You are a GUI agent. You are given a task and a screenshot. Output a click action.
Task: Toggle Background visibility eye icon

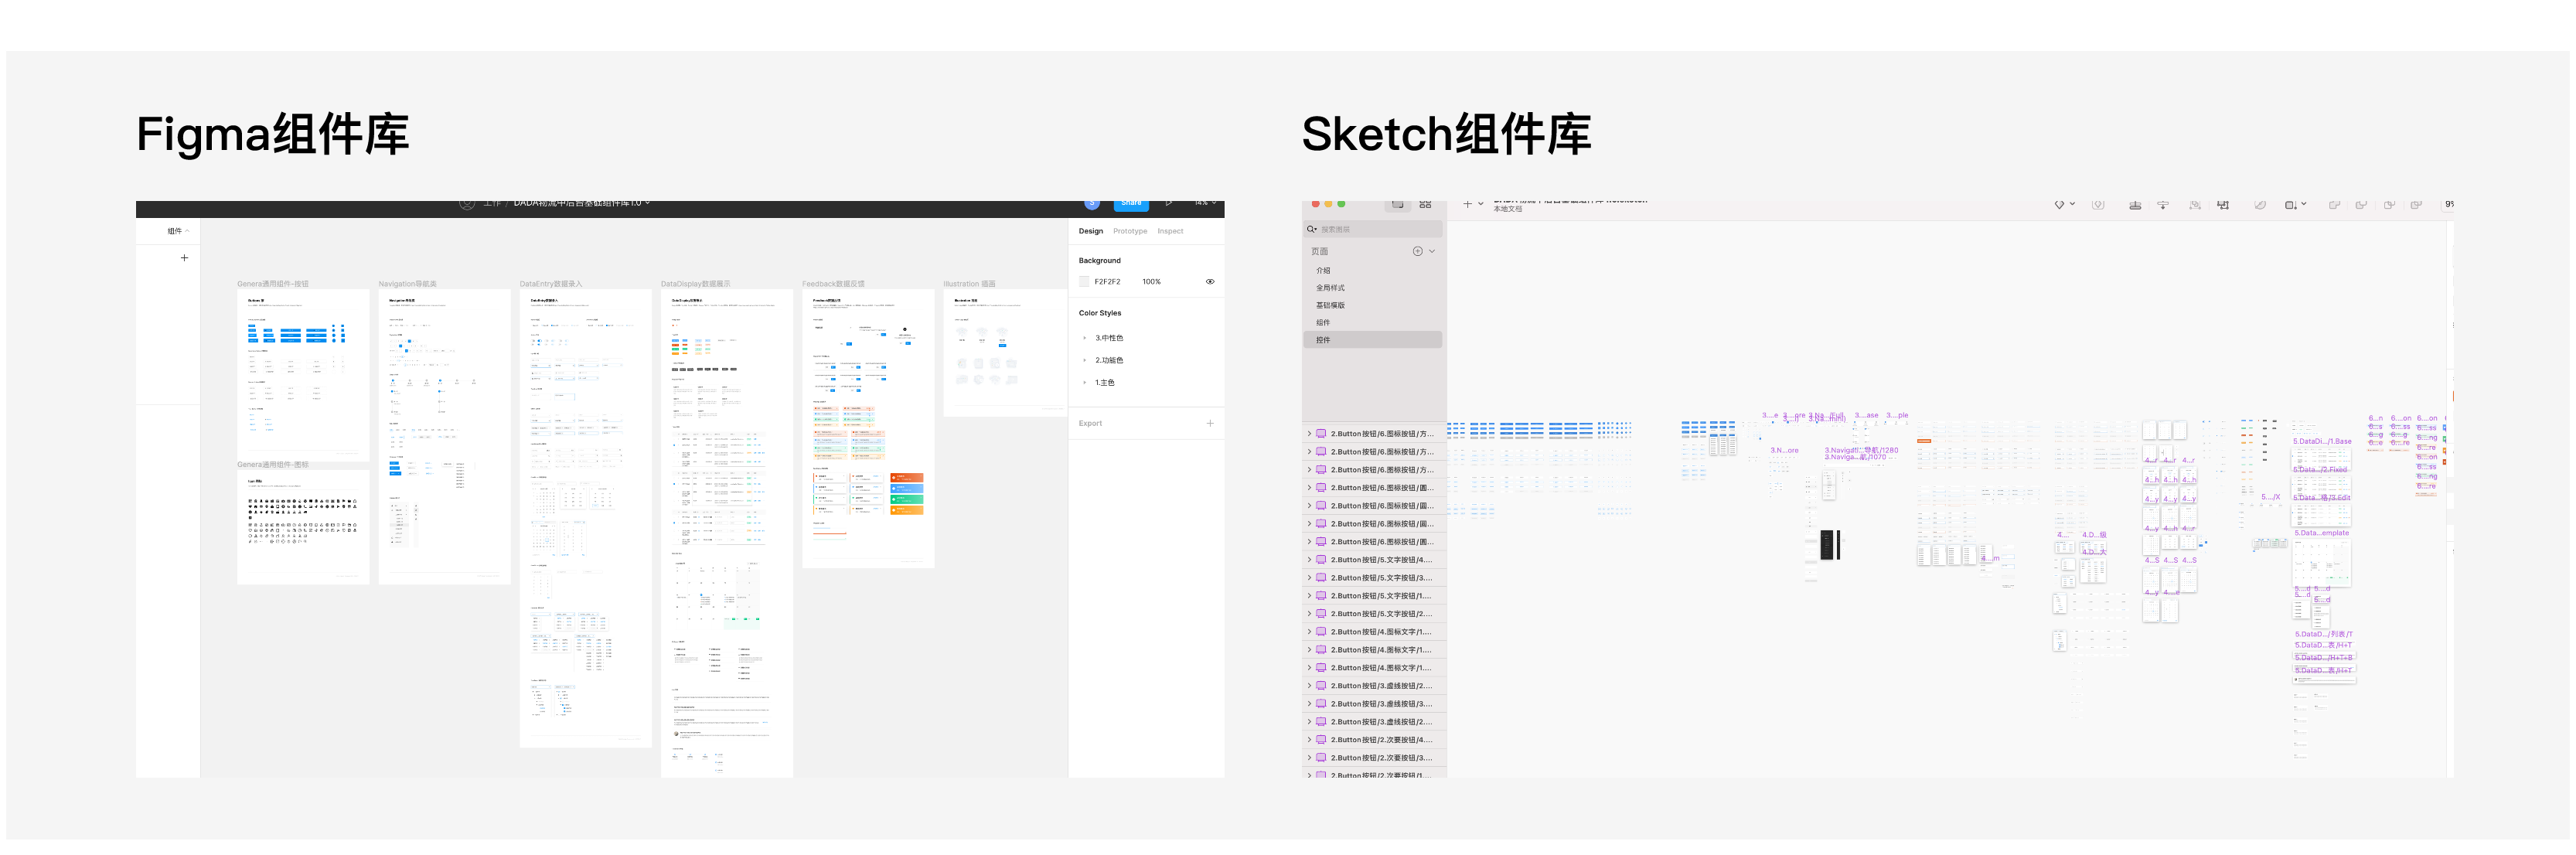[1209, 282]
